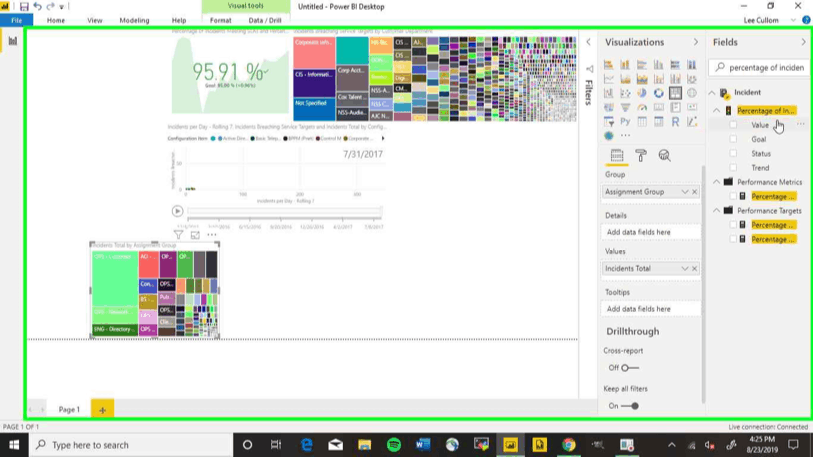Collapse the Performance Metrics folder
Image resolution: width=815 pixels, height=459 pixels.
[x=717, y=182]
